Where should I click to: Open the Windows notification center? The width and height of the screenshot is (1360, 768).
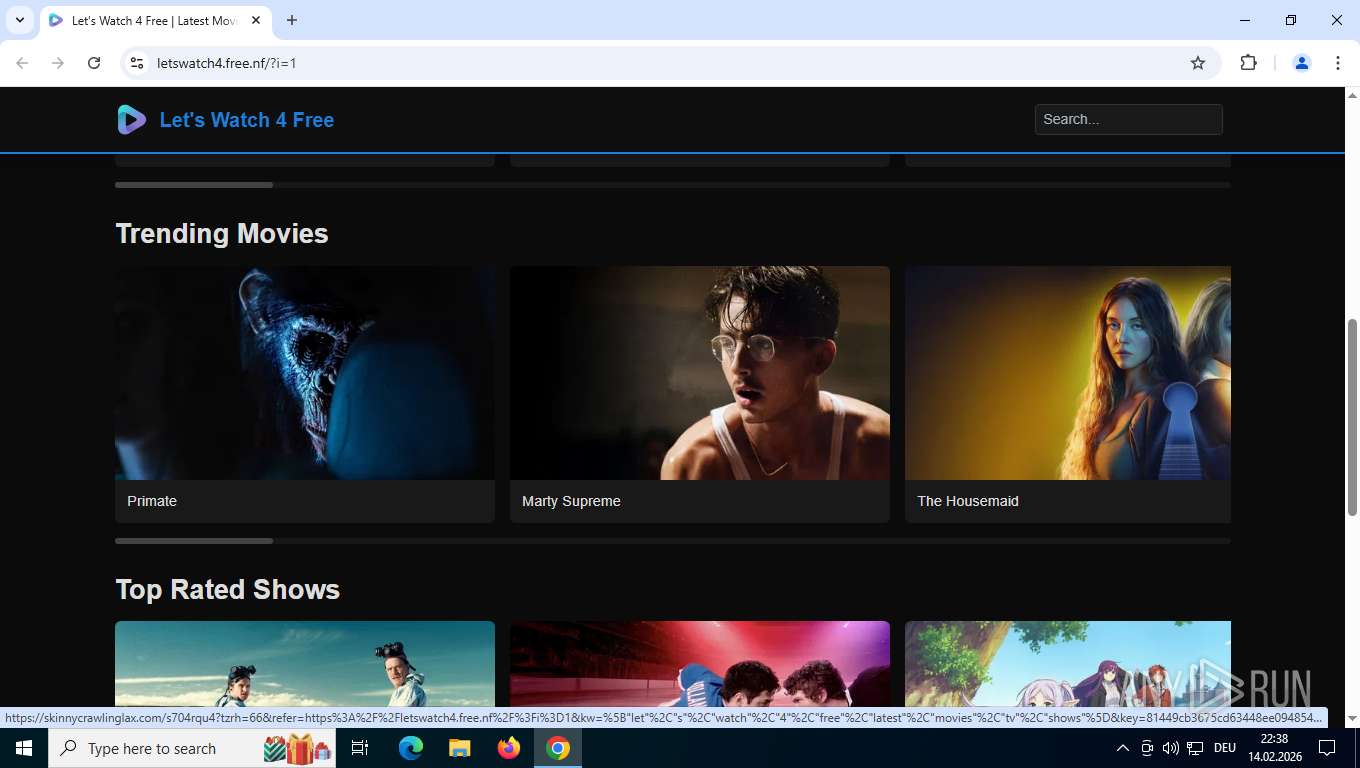1327,748
